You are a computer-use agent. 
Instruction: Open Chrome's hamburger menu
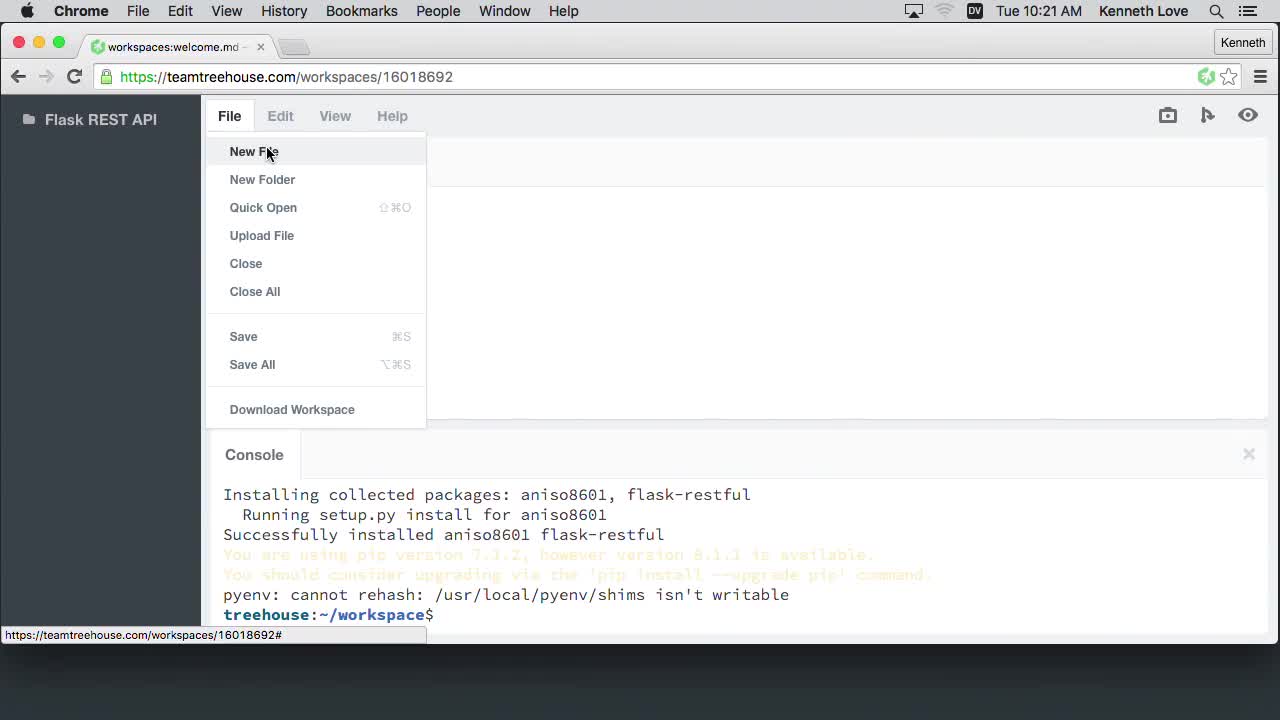(1260, 76)
